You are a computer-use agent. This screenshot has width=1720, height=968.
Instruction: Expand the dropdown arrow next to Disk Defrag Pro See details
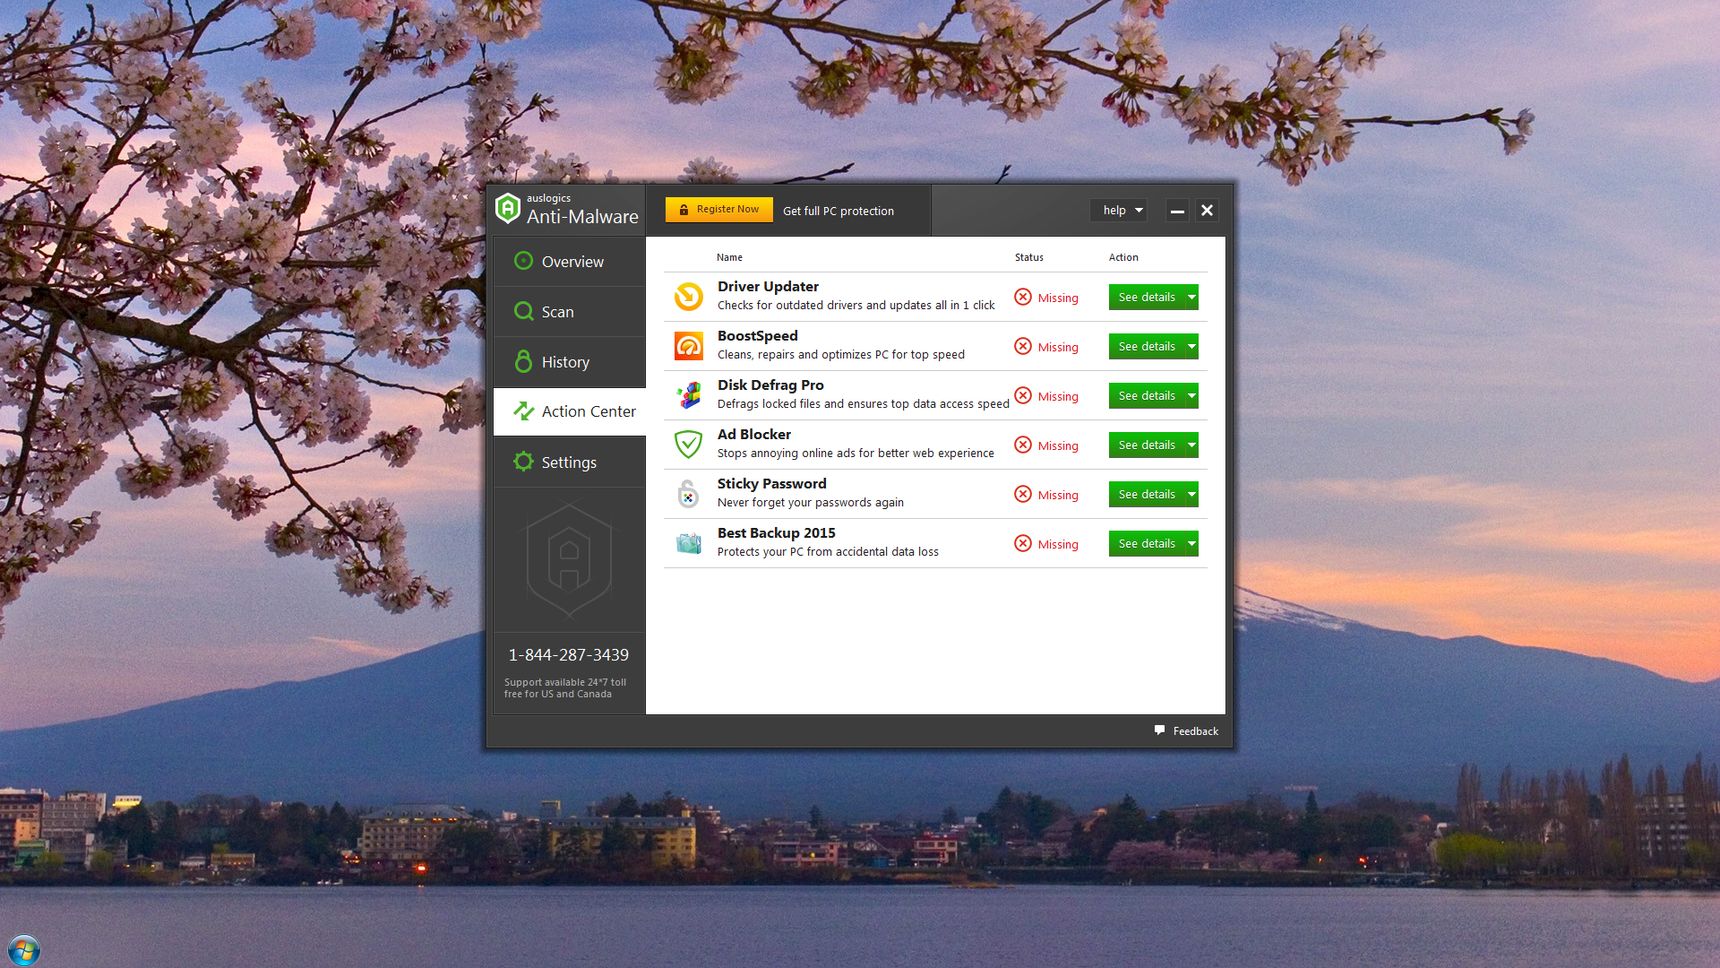tap(1192, 395)
